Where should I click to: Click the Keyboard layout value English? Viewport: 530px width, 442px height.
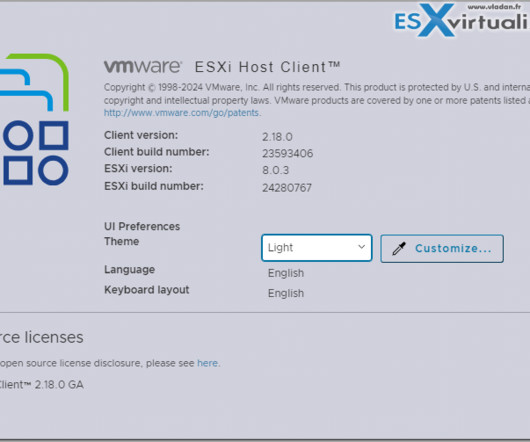point(286,293)
